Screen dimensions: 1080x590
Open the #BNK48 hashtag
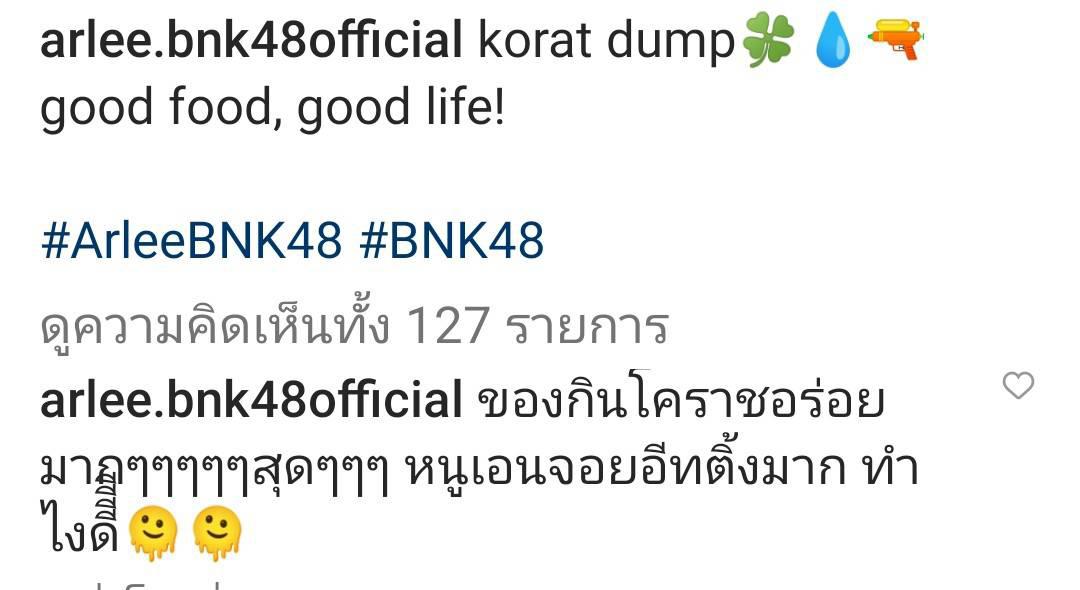click(x=452, y=242)
